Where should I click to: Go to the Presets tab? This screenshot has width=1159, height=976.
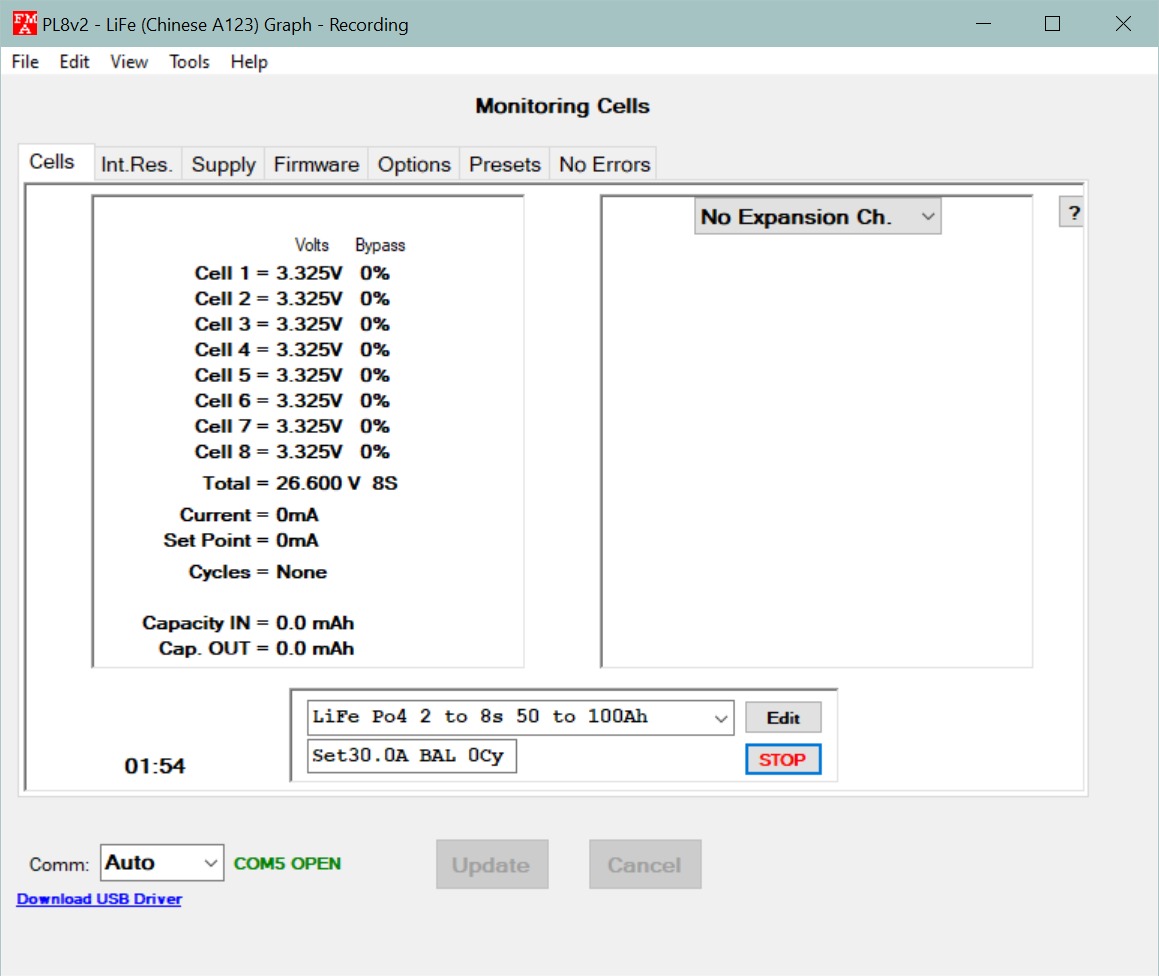[505, 165]
